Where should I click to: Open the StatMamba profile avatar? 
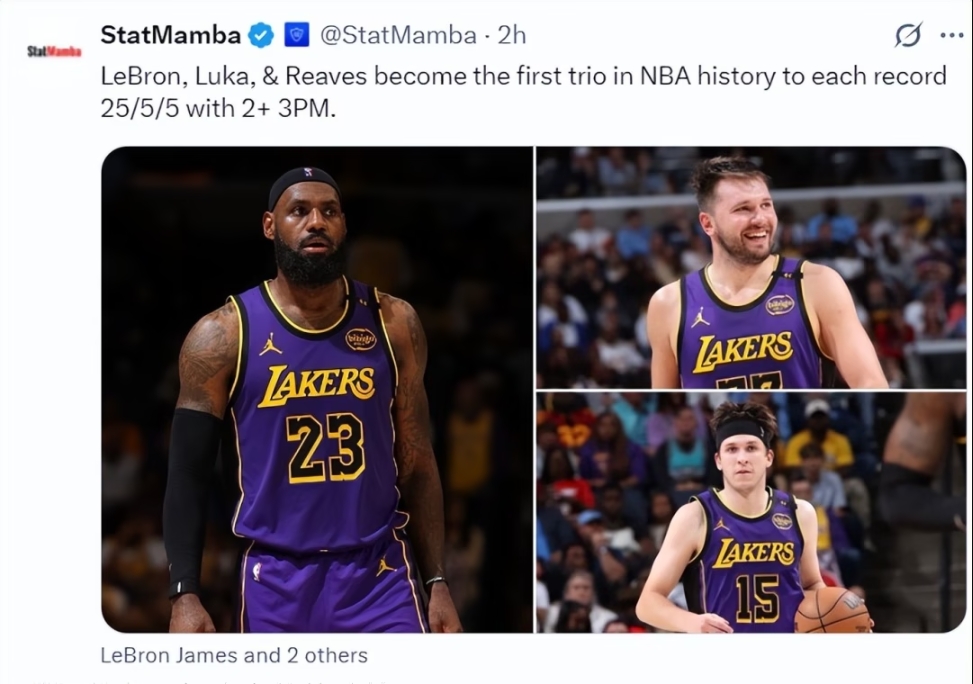click(x=54, y=50)
